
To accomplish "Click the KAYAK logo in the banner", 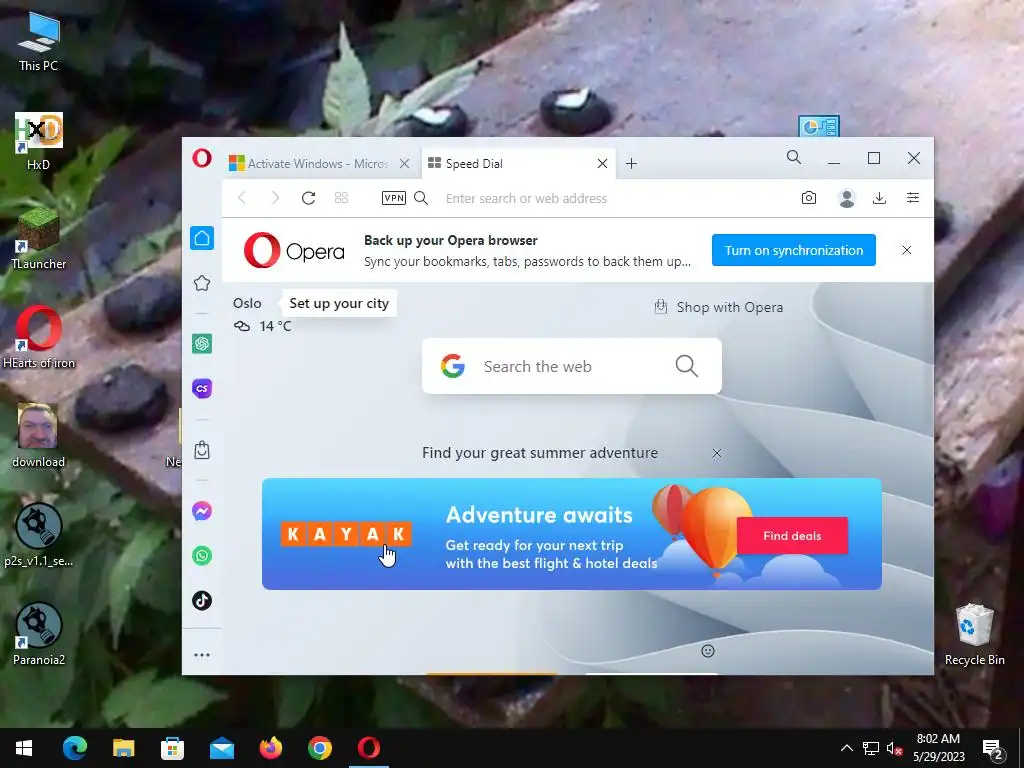I will tap(345, 534).
